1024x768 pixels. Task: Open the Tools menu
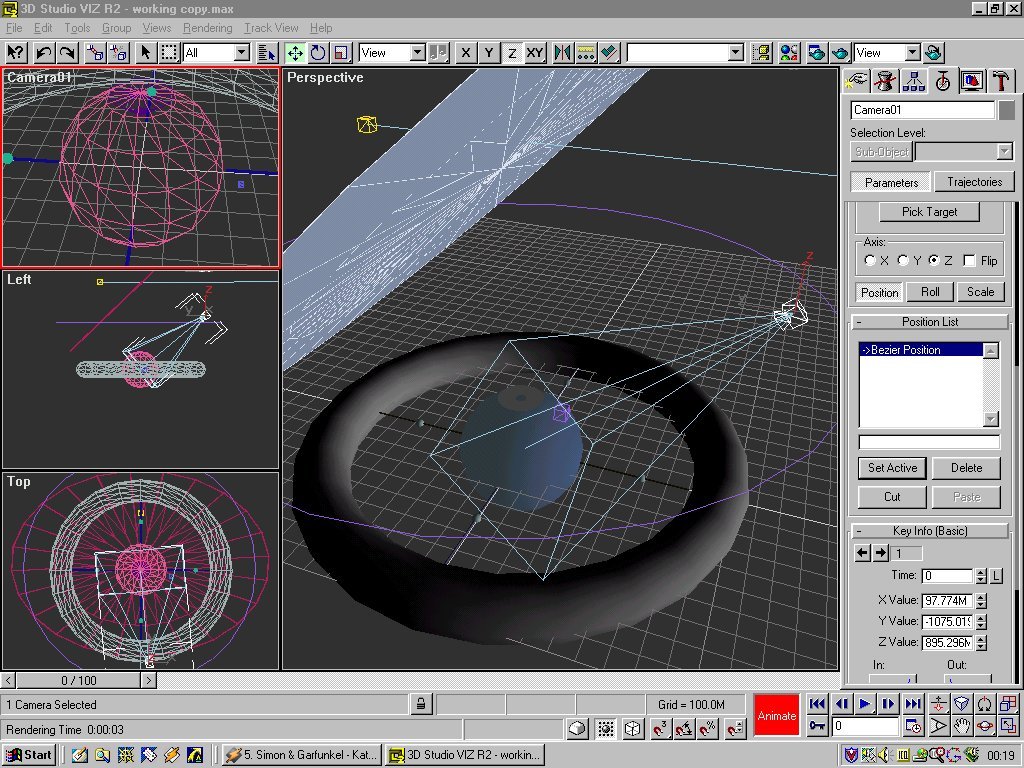pyautogui.click(x=77, y=27)
